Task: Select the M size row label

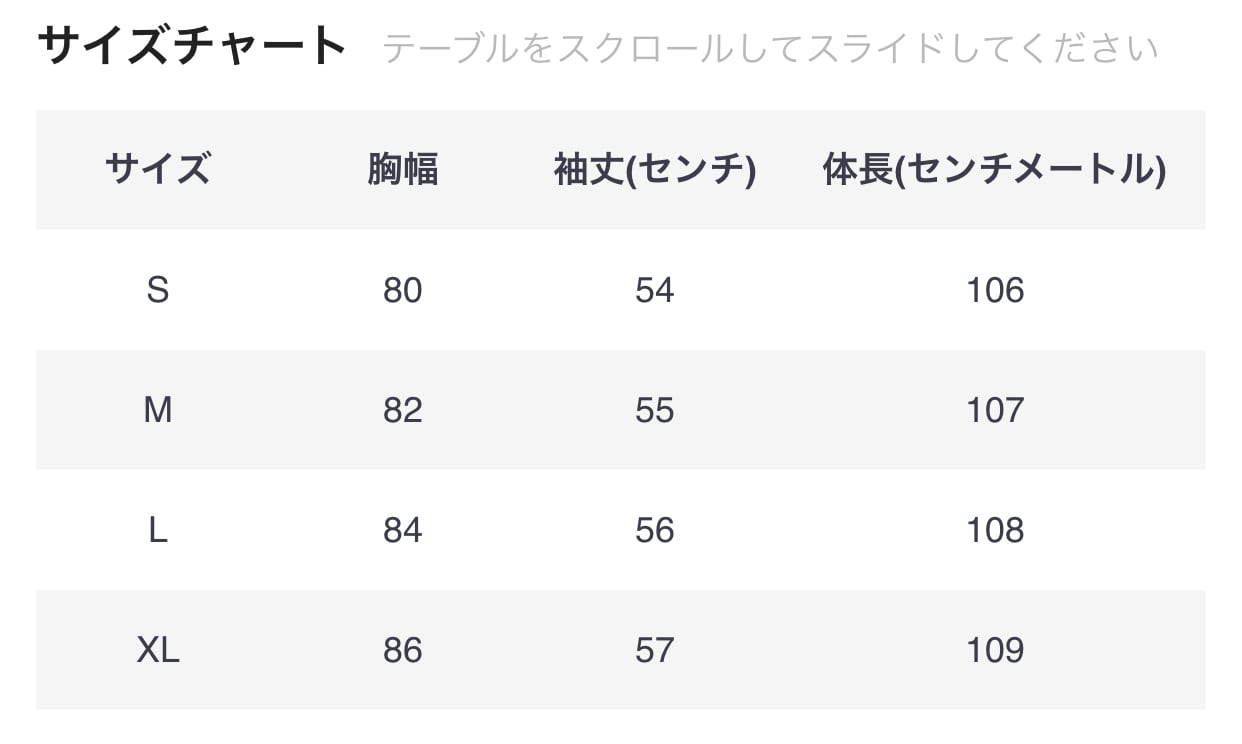Action: click(158, 410)
